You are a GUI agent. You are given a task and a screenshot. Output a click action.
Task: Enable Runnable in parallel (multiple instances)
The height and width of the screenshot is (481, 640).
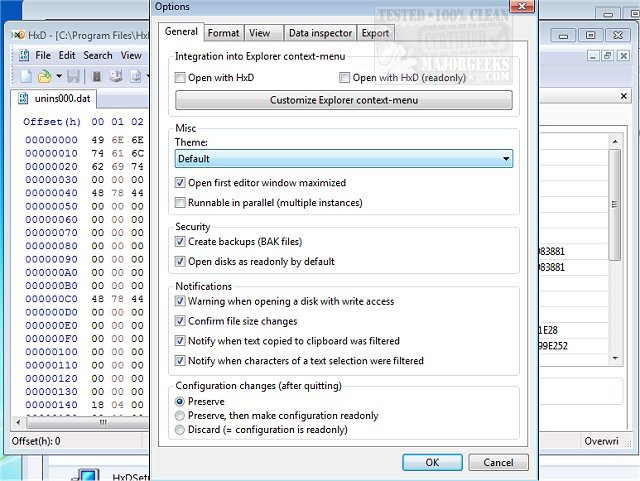180,203
